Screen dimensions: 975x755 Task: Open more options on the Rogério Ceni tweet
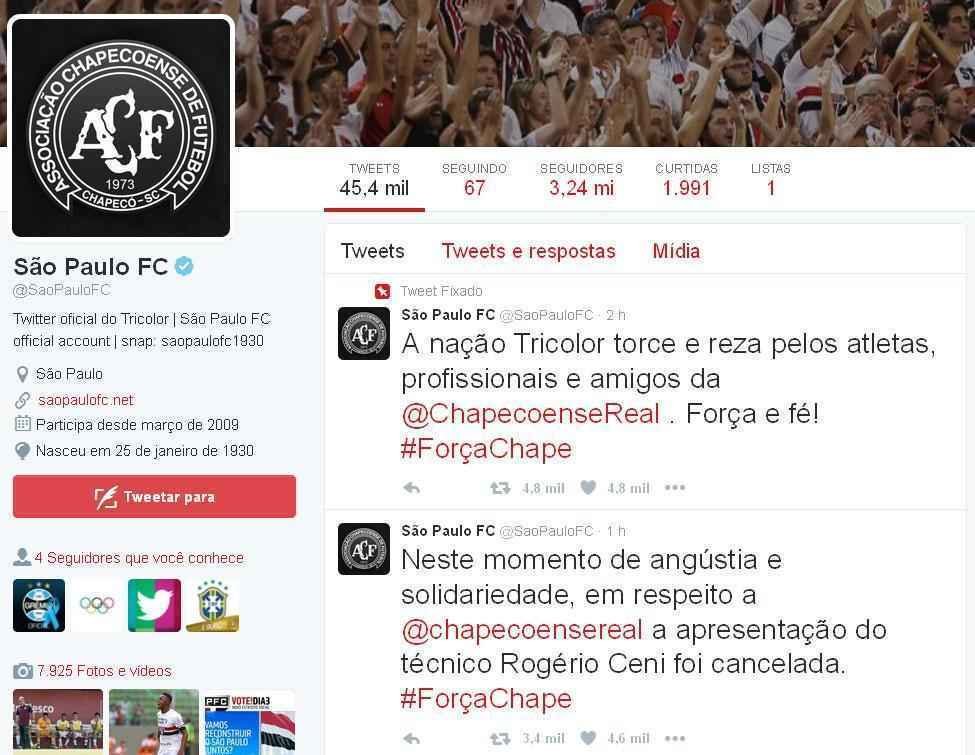tap(675, 738)
